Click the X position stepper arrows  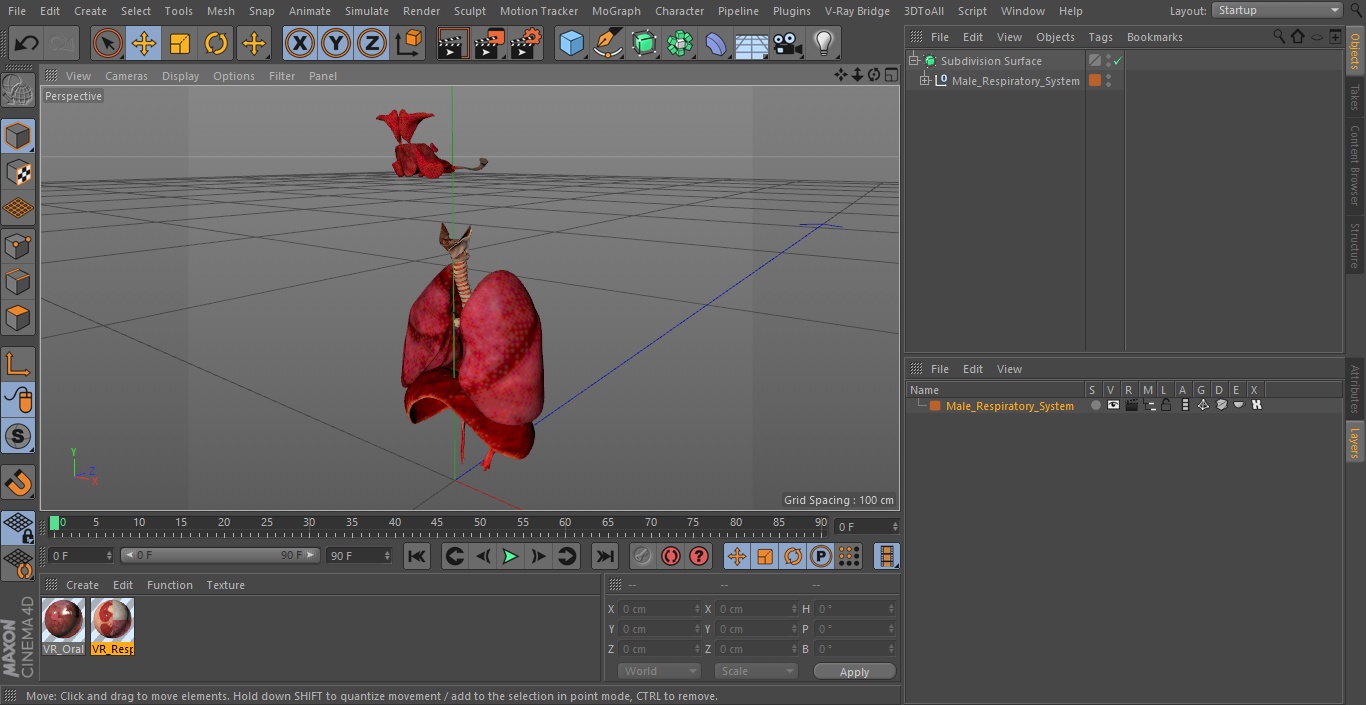tap(697, 609)
